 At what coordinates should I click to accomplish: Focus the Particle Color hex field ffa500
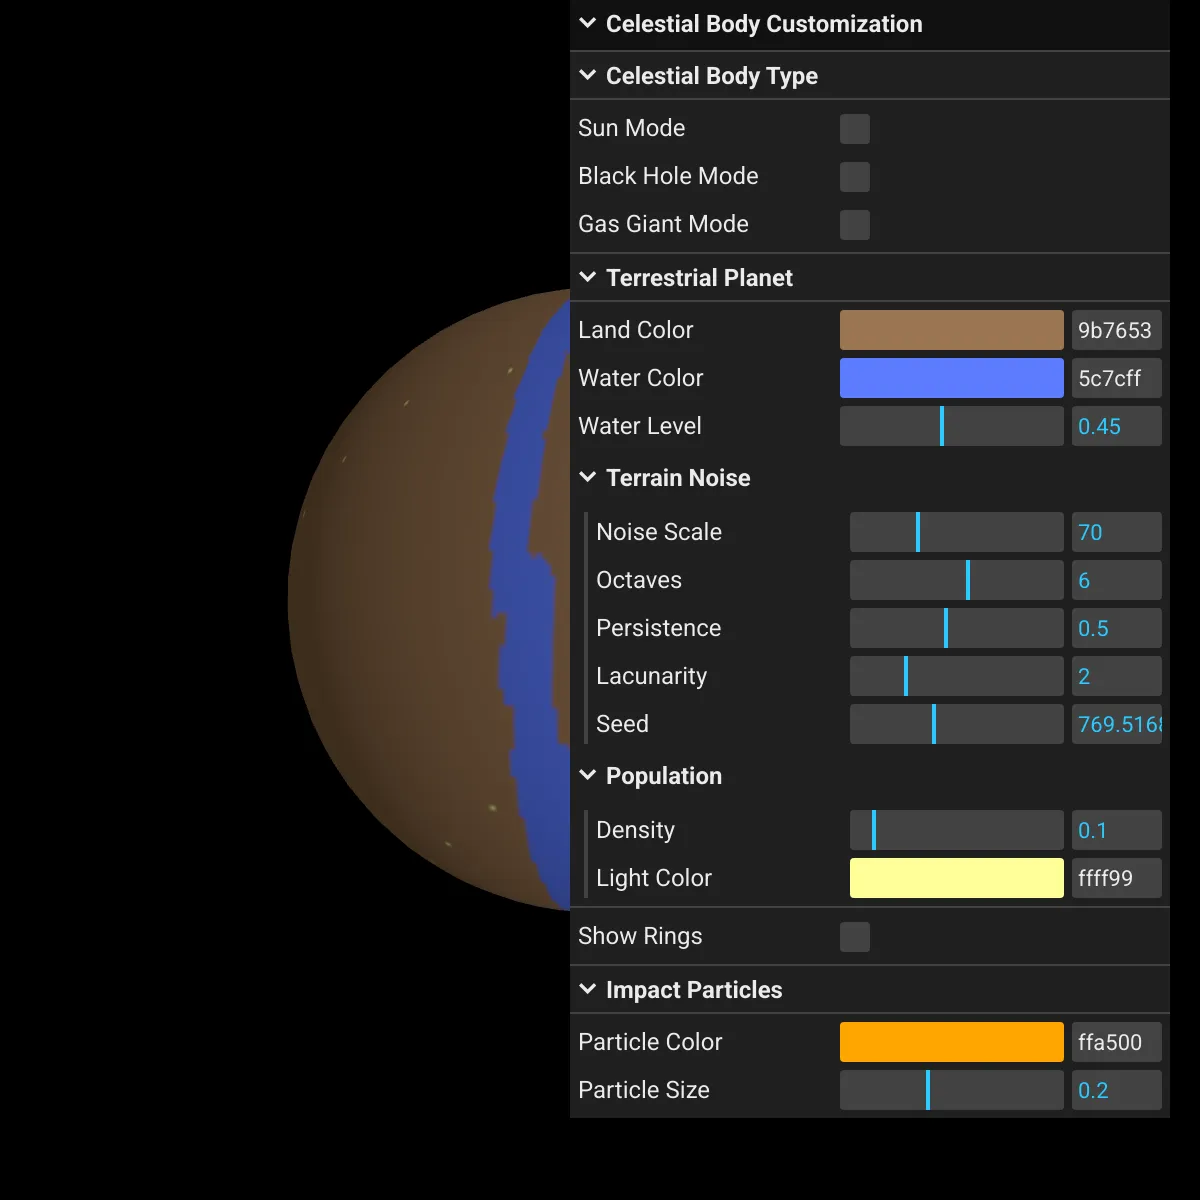click(x=1117, y=1042)
